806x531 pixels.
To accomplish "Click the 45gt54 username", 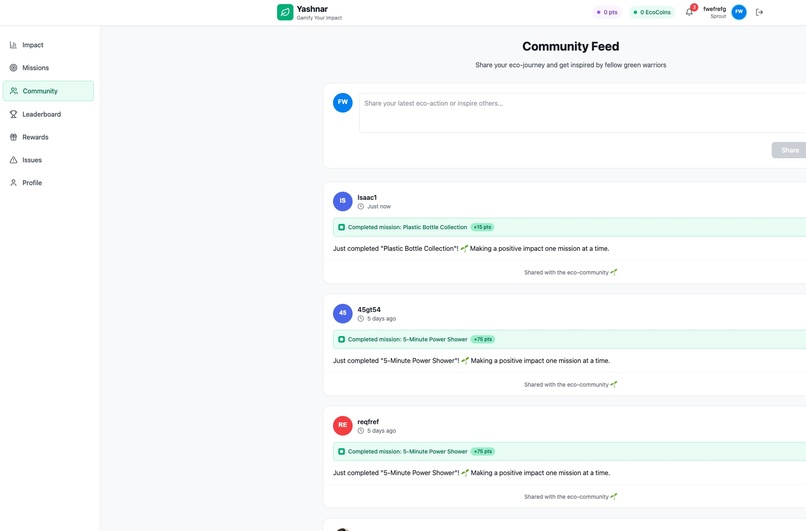I will click(x=369, y=309).
